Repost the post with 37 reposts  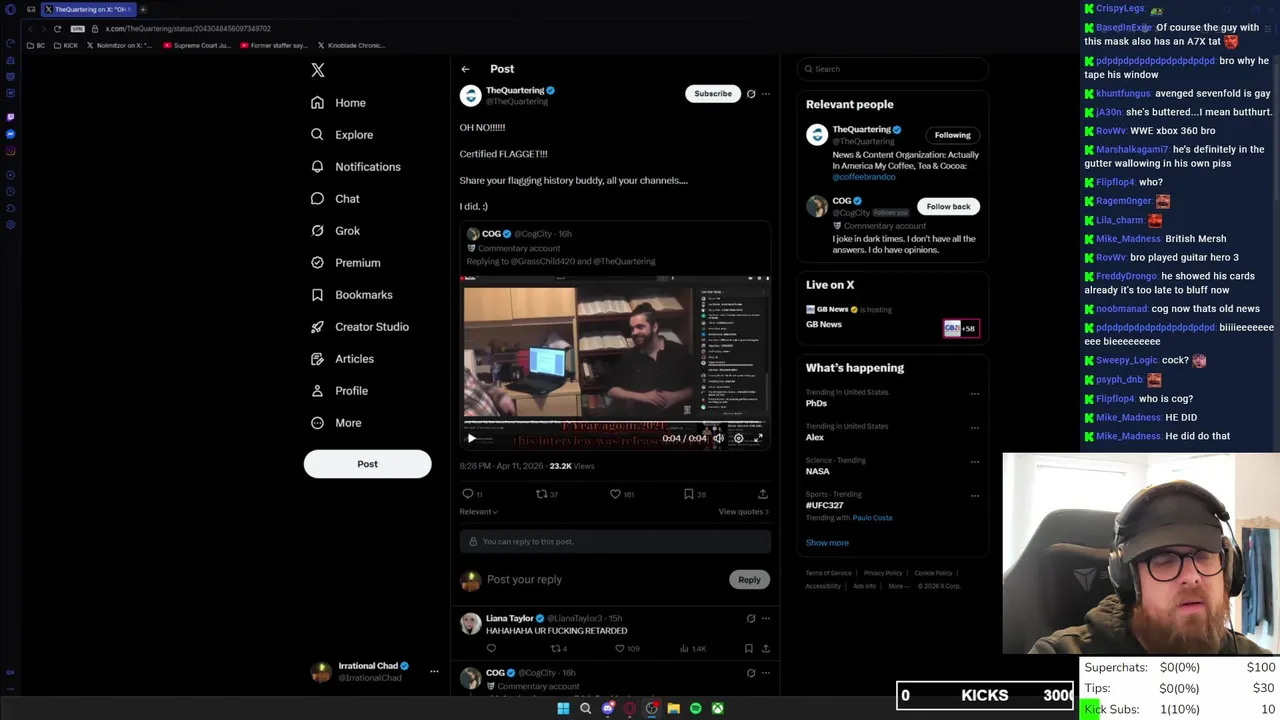tap(547, 494)
